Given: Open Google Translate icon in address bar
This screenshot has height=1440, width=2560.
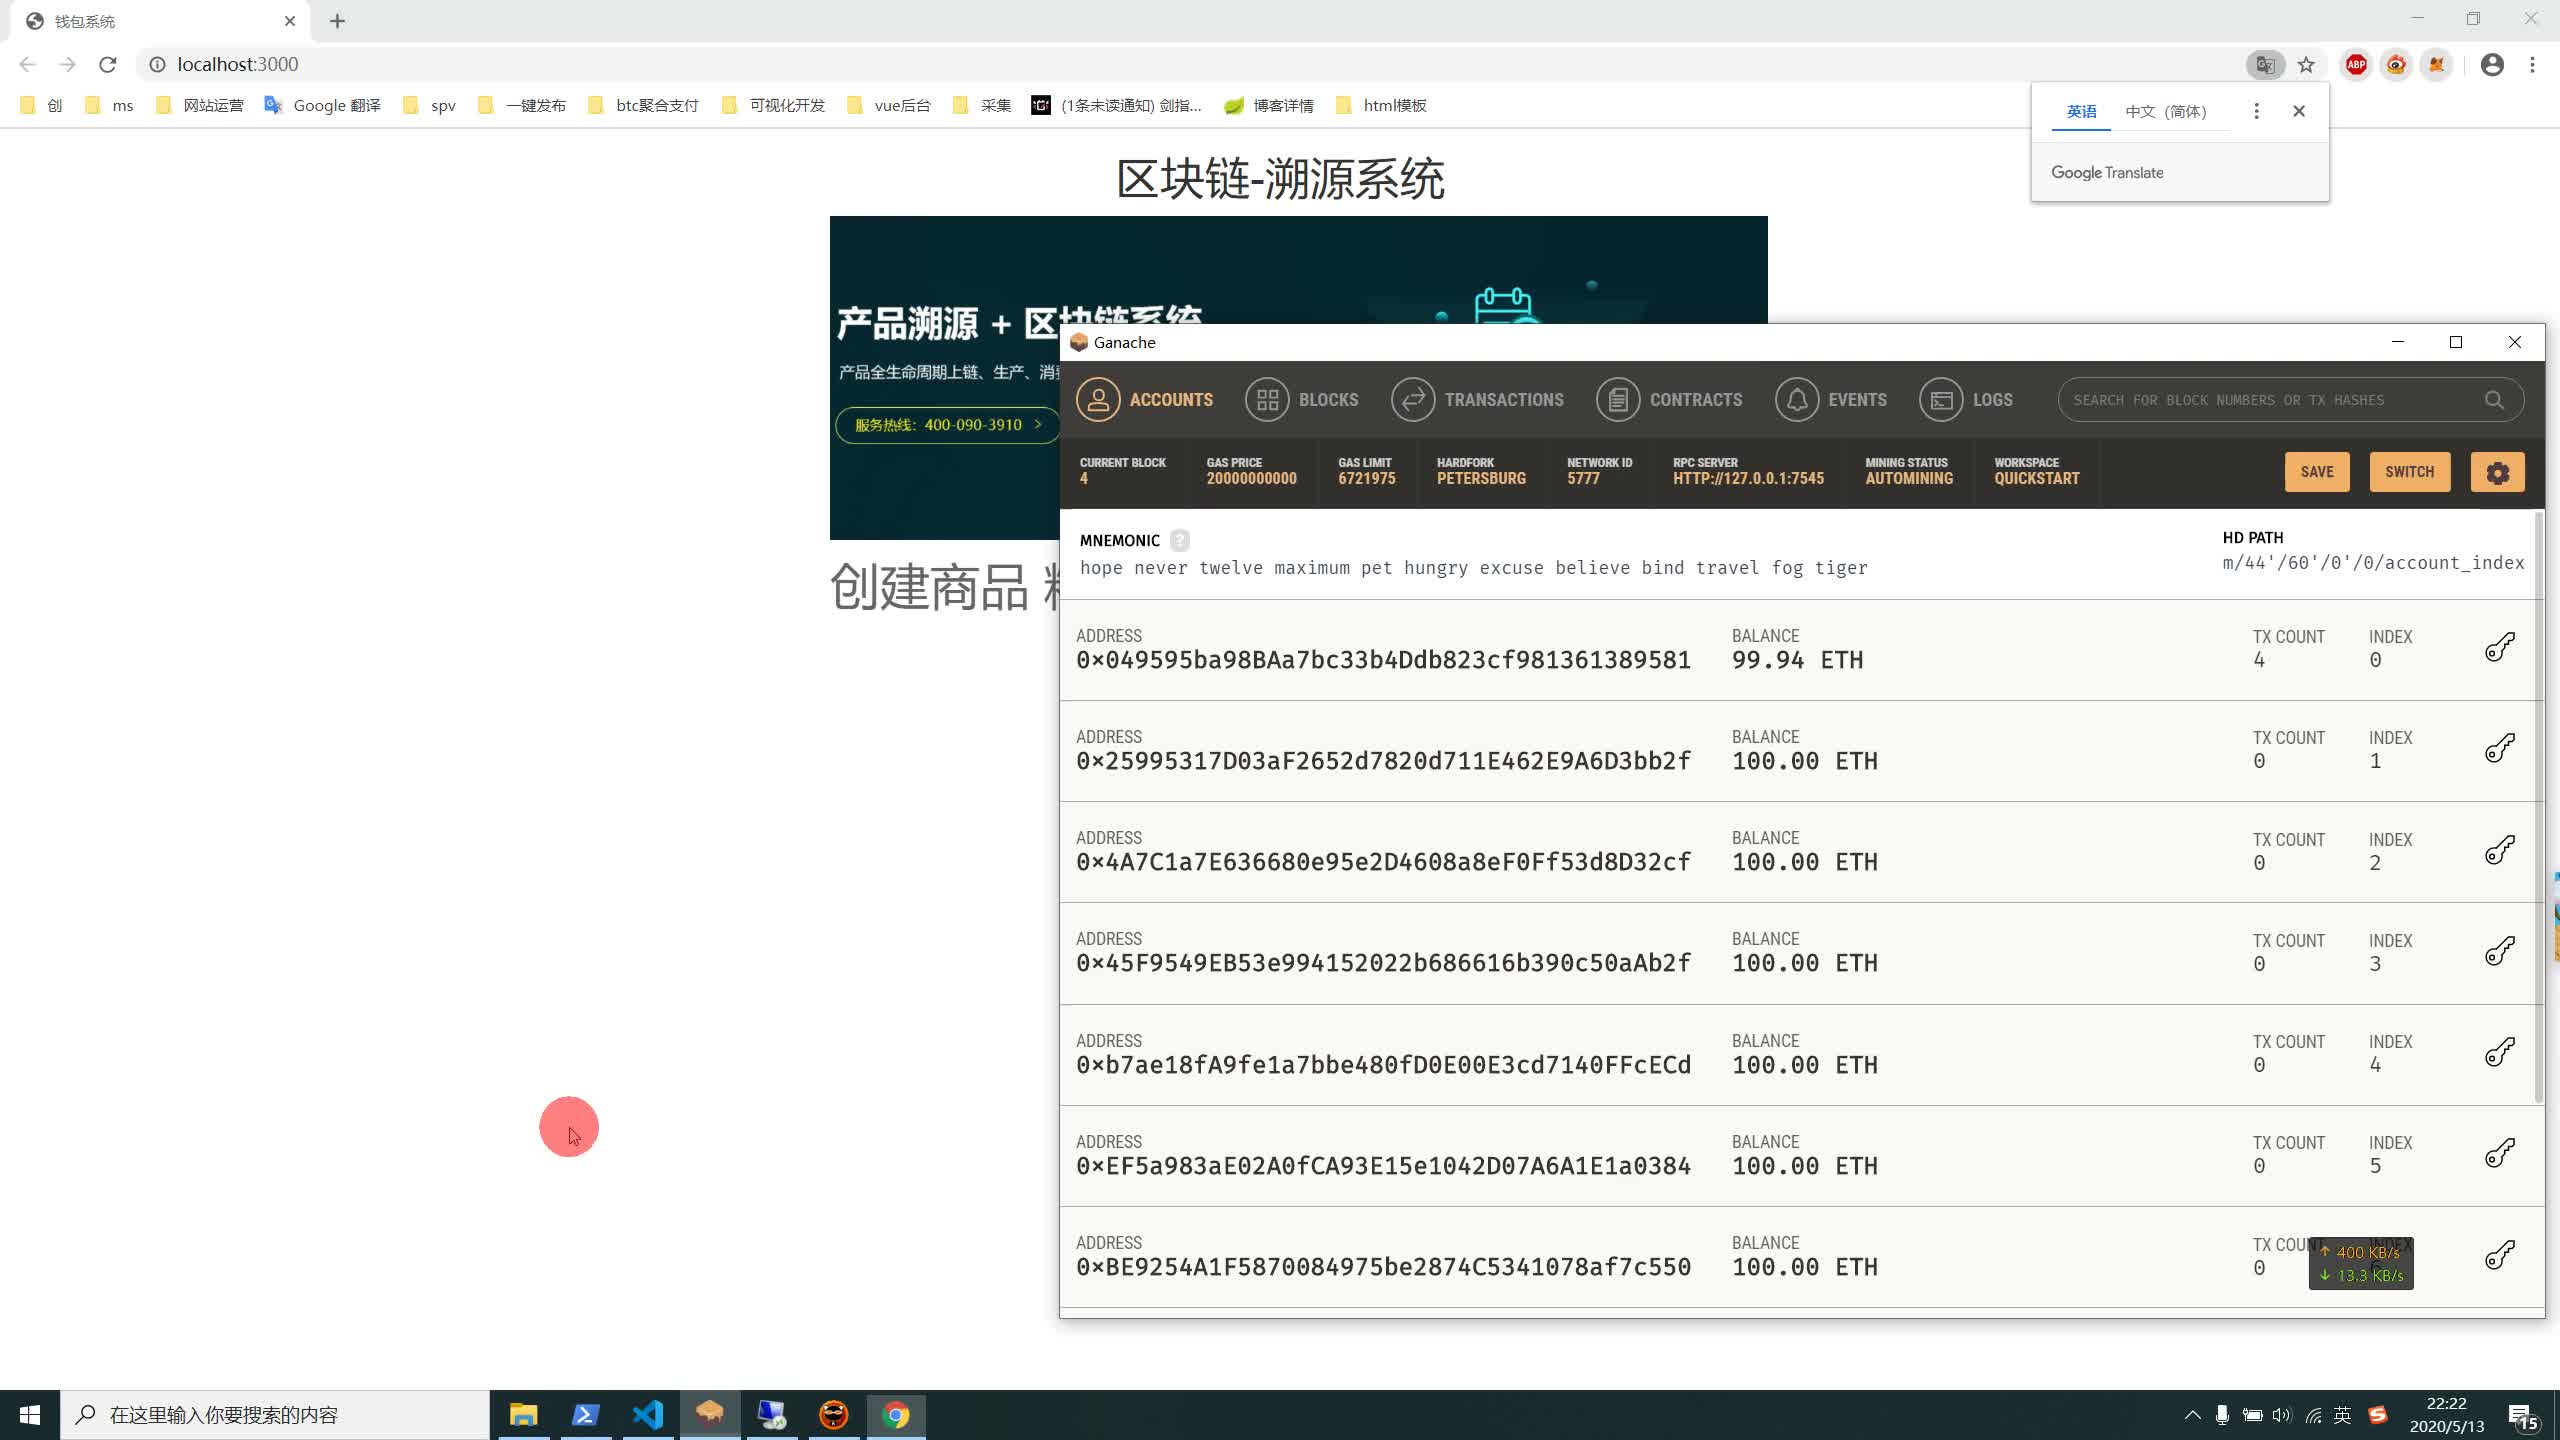Looking at the screenshot, I should click(2265, 65).
